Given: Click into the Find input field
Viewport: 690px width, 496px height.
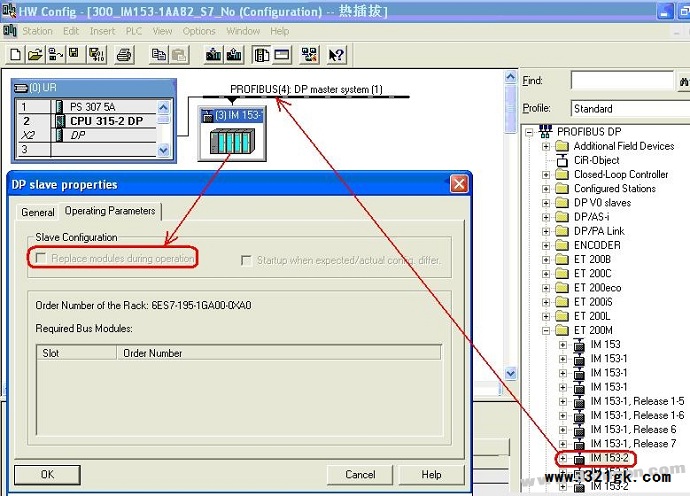Looking at the screenshot, I should click(x=622, y=81).
